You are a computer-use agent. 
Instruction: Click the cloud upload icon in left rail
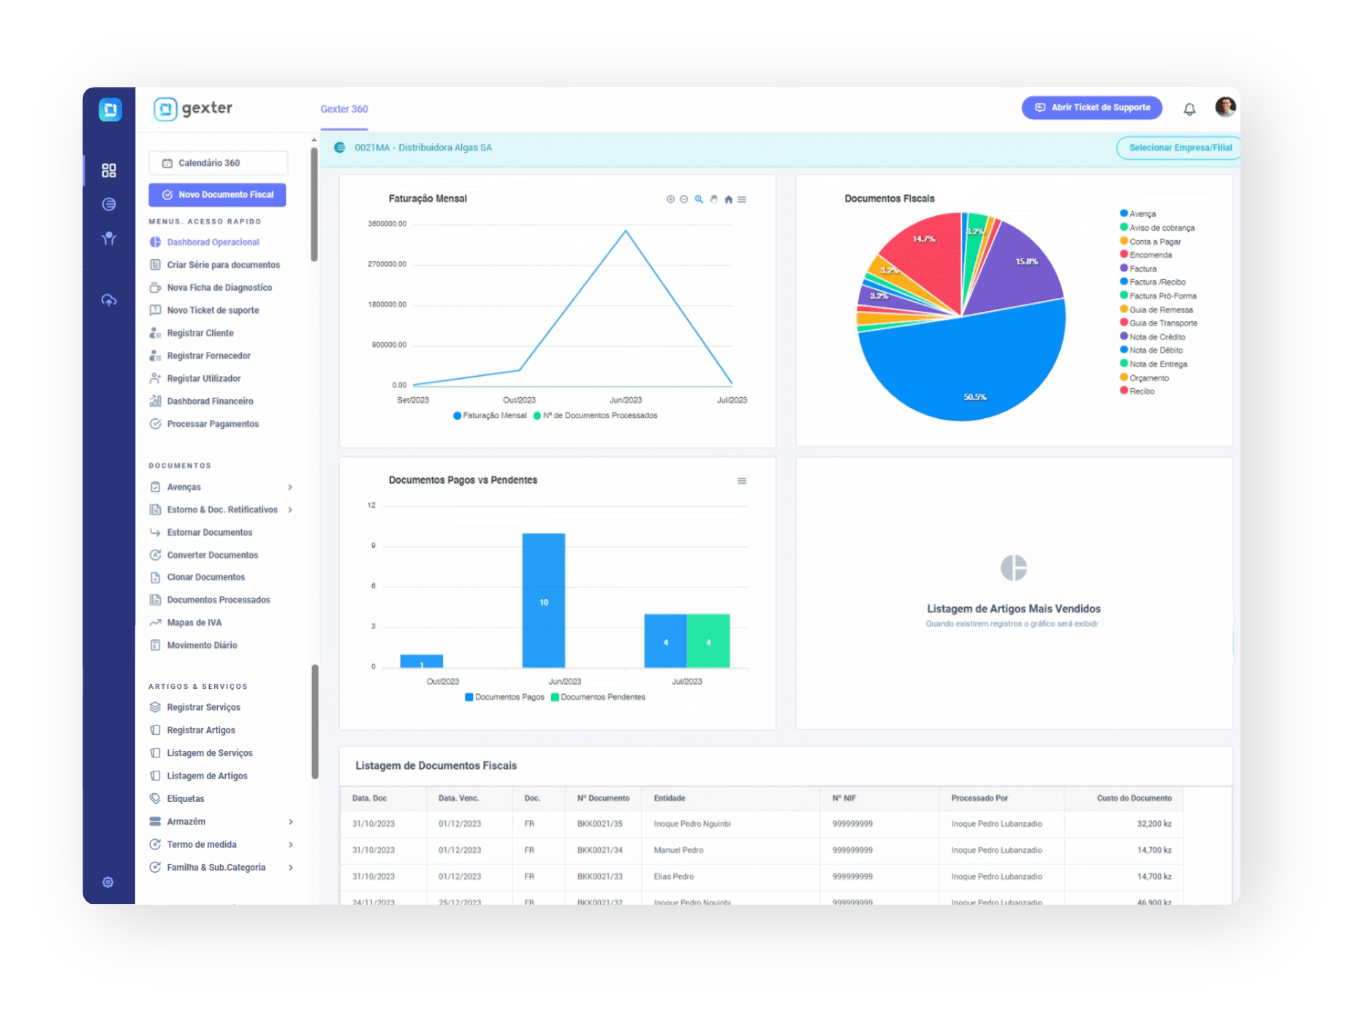[x=109, y=300]
